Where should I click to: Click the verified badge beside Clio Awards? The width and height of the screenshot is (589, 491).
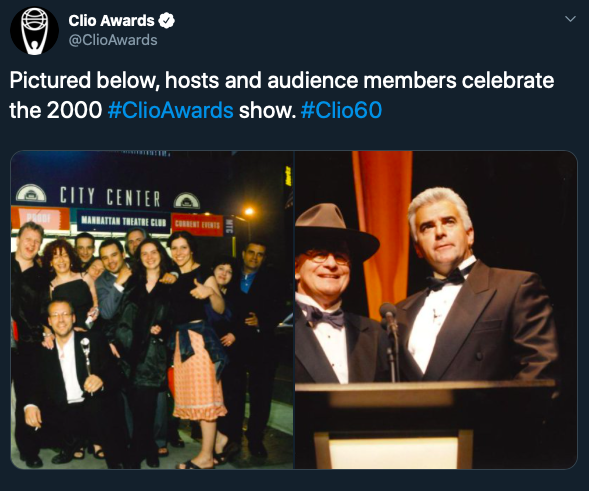(166, 21)
